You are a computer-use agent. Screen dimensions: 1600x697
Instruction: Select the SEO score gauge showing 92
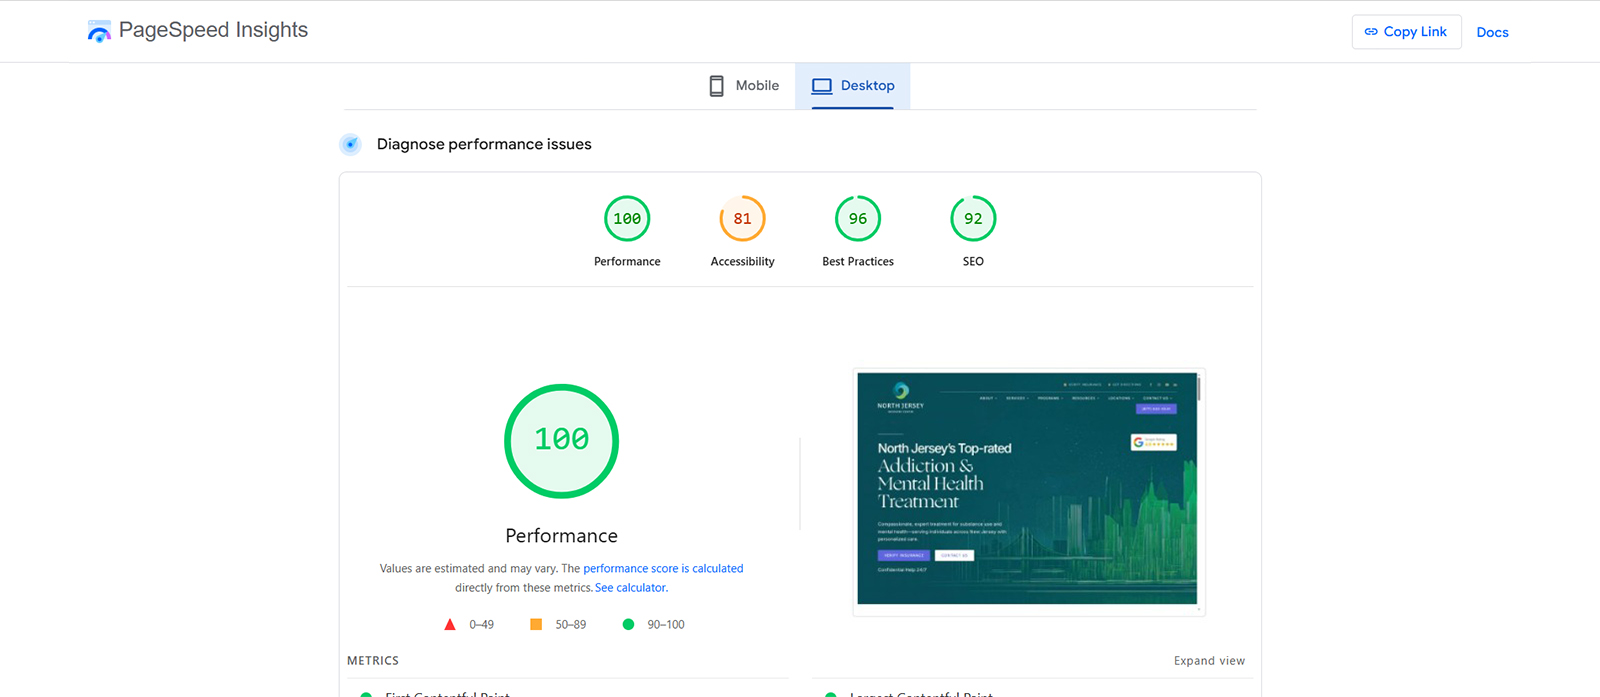973,219
